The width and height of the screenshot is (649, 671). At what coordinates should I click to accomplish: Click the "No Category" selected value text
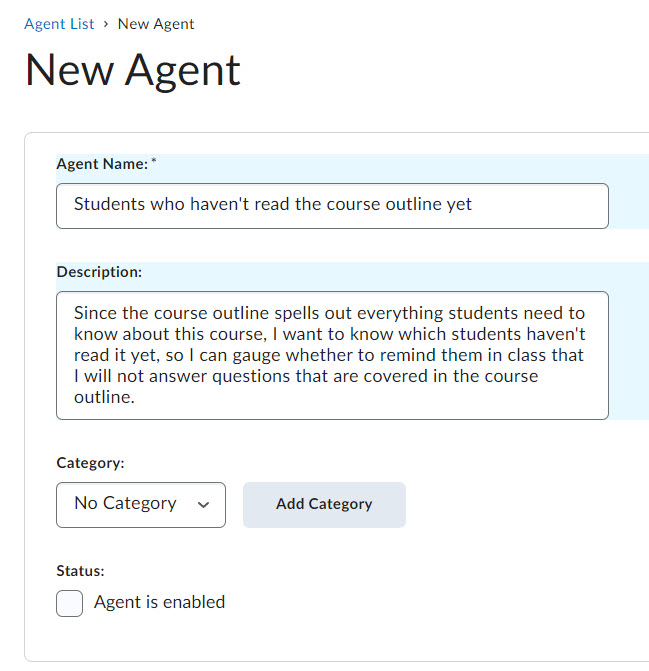(125, 504)
